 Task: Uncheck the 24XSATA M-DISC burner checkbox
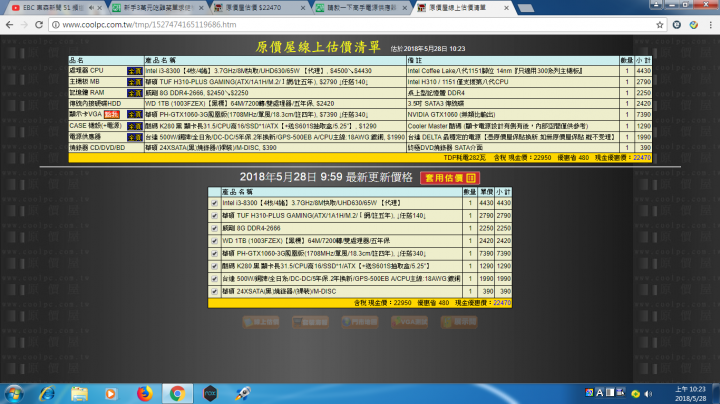tap(214, 292)
